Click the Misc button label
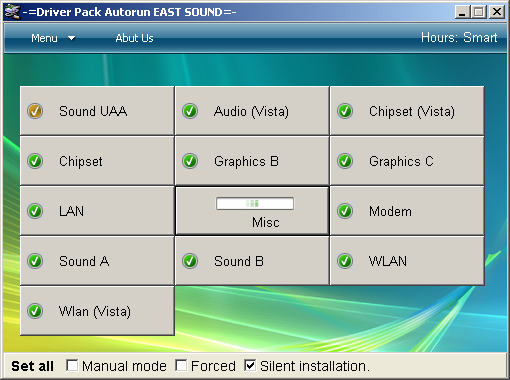 point(266,222)
